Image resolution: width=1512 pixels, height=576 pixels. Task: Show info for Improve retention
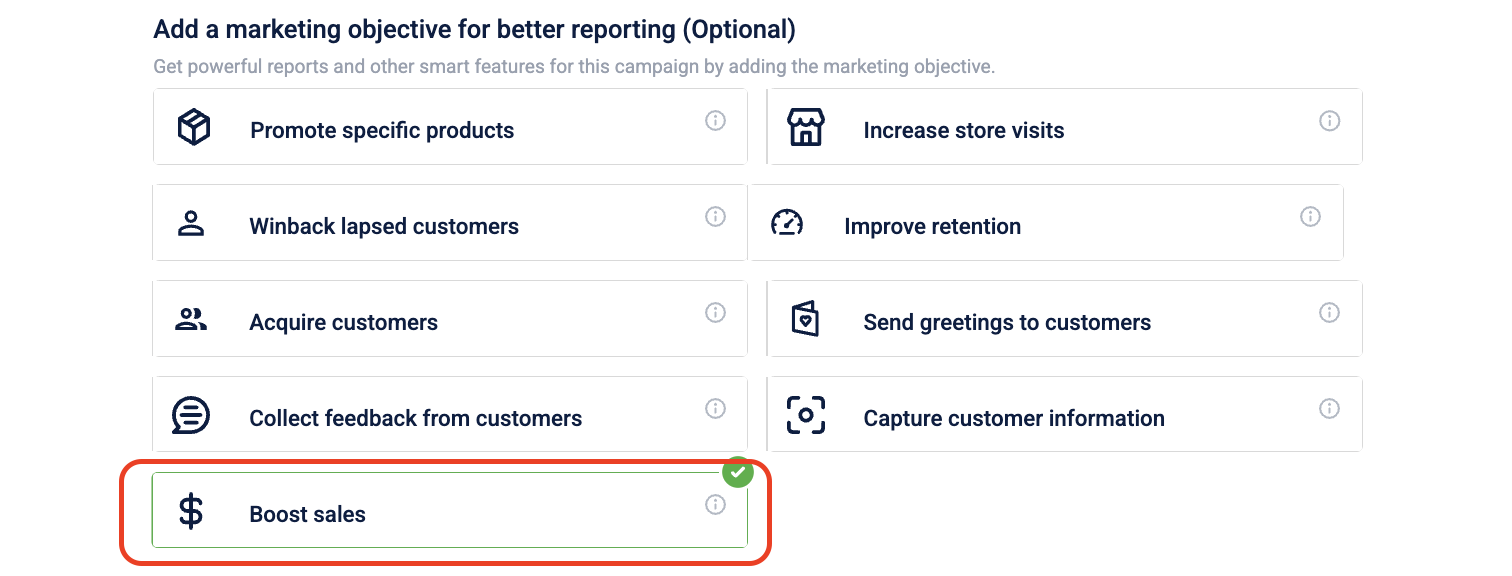1310,217
